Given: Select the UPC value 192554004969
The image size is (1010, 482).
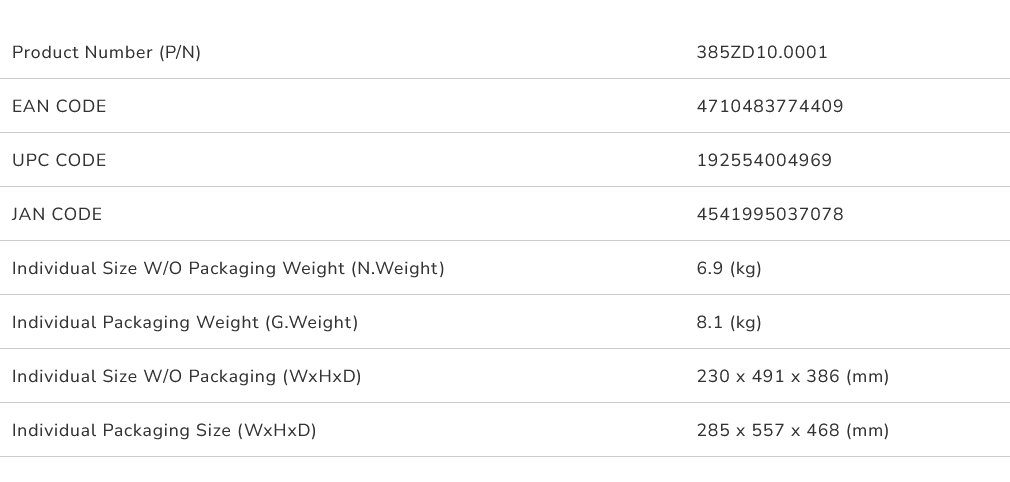Looking at the screenshot, I should (763, 161).
